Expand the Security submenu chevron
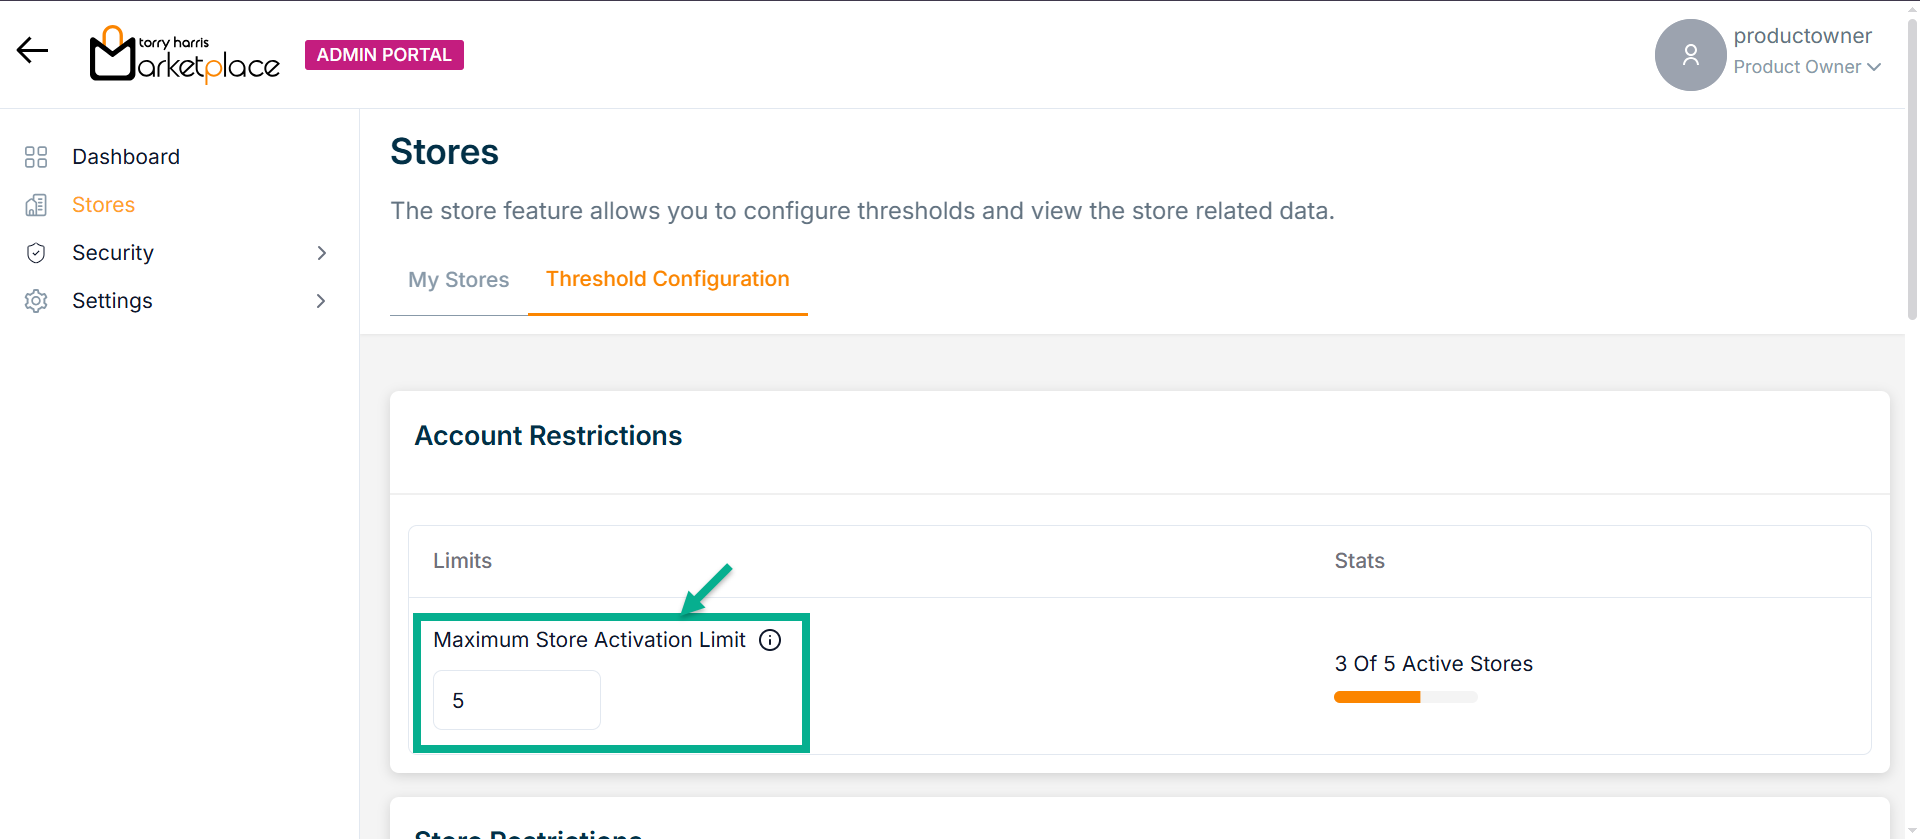This screenshot has width=1920, height=839. coord(321,253)
